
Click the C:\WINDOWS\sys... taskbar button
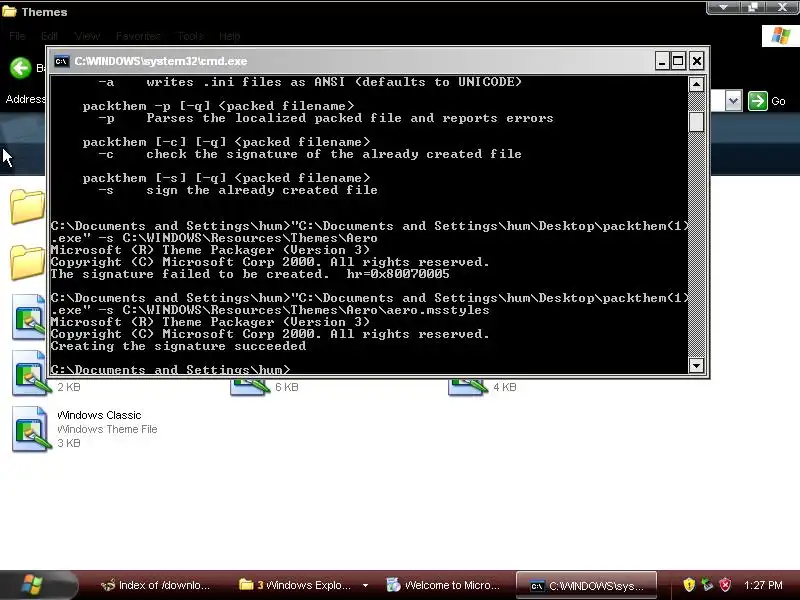(586, 586)
